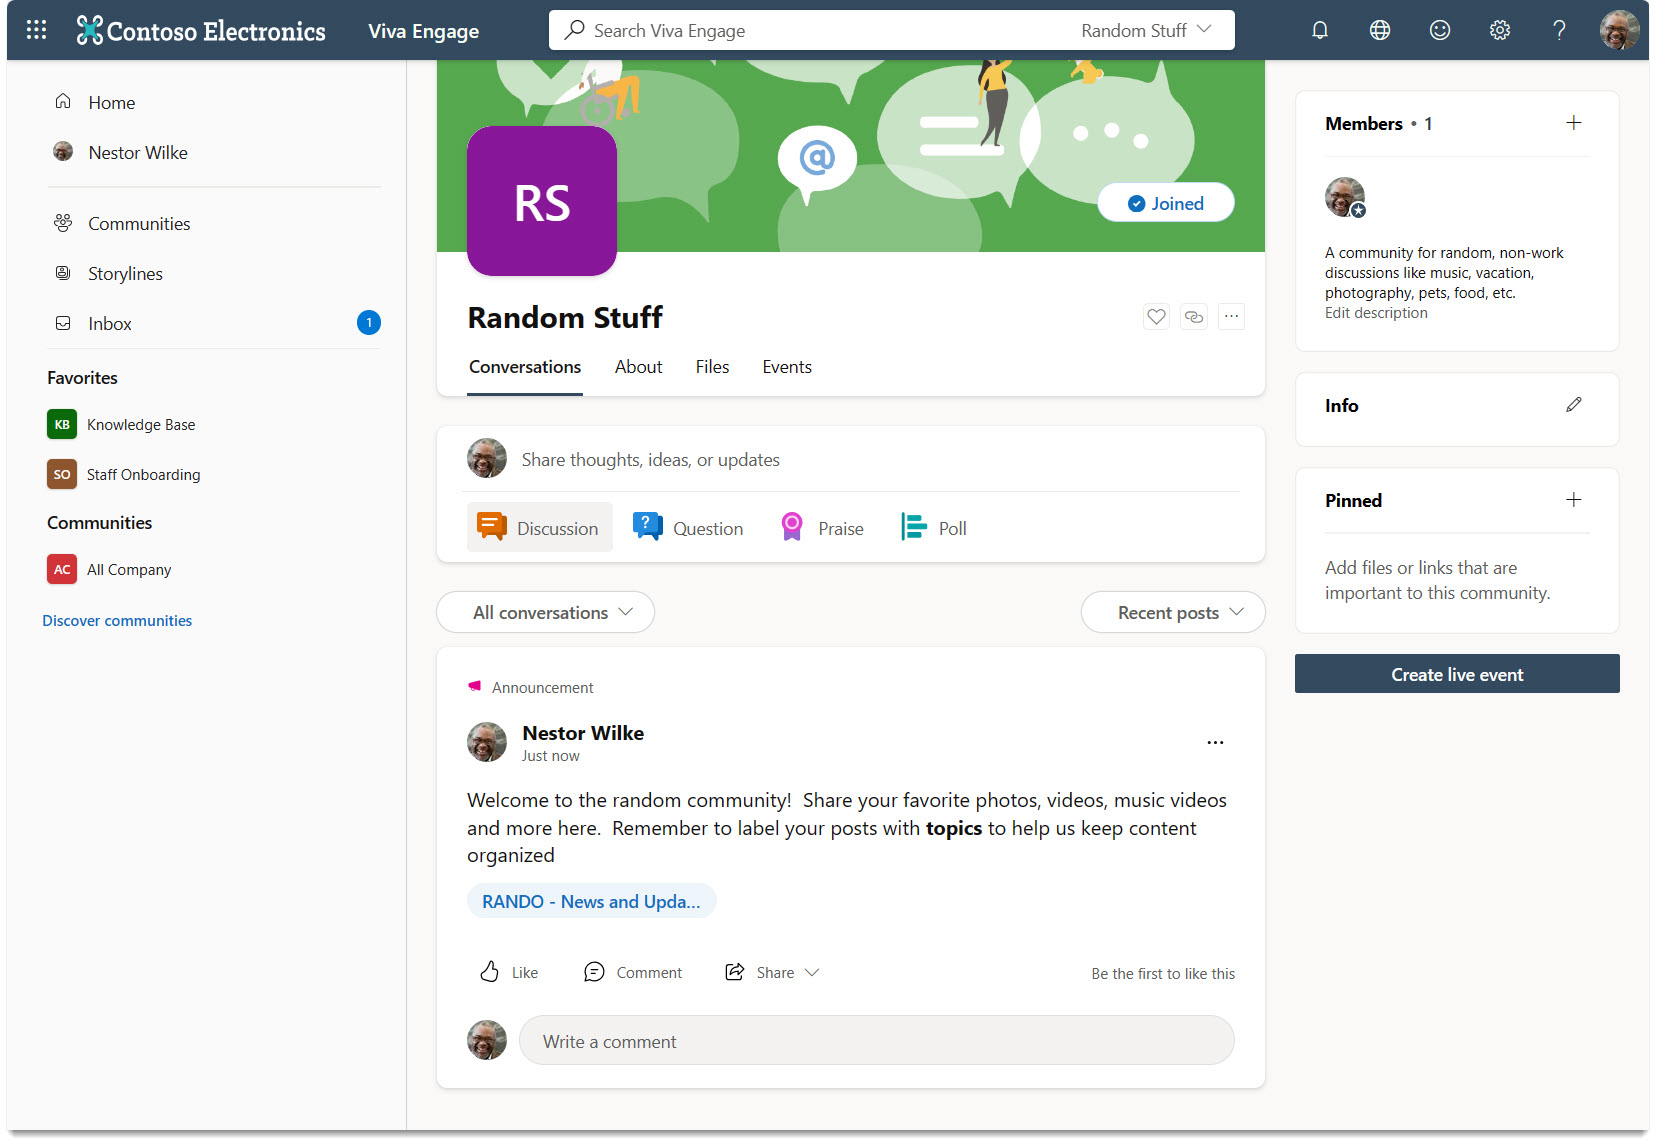Viewport: 1657px width, 1145px height.
Task: Open the settings gear
Action: click(x=1499, y=30)
